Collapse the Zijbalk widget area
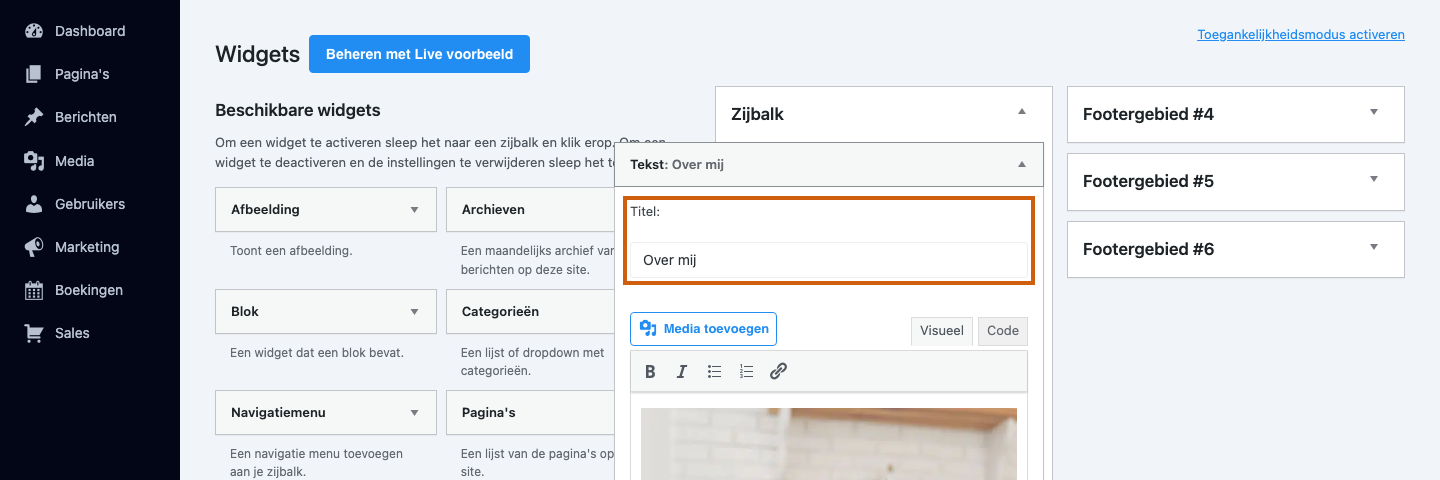The image size is (1440, 480). tap(1021, 112)
